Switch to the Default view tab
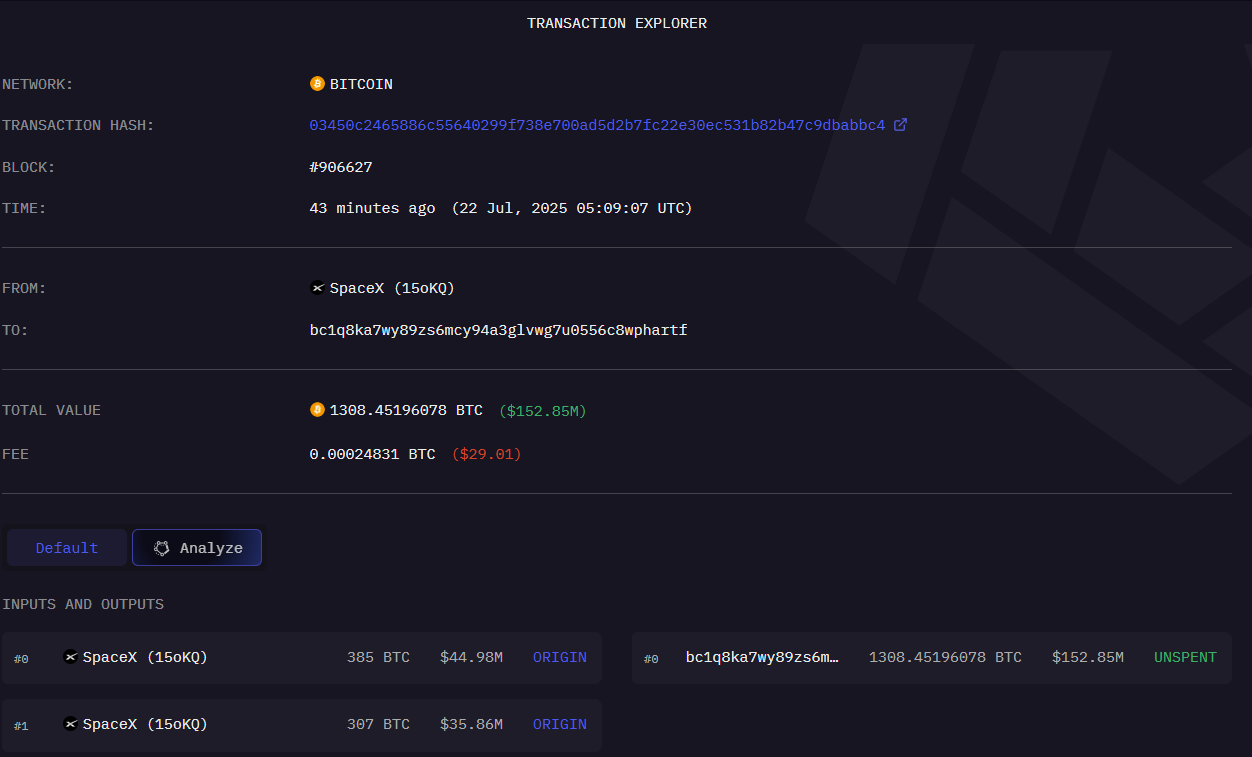 point(67,548)
